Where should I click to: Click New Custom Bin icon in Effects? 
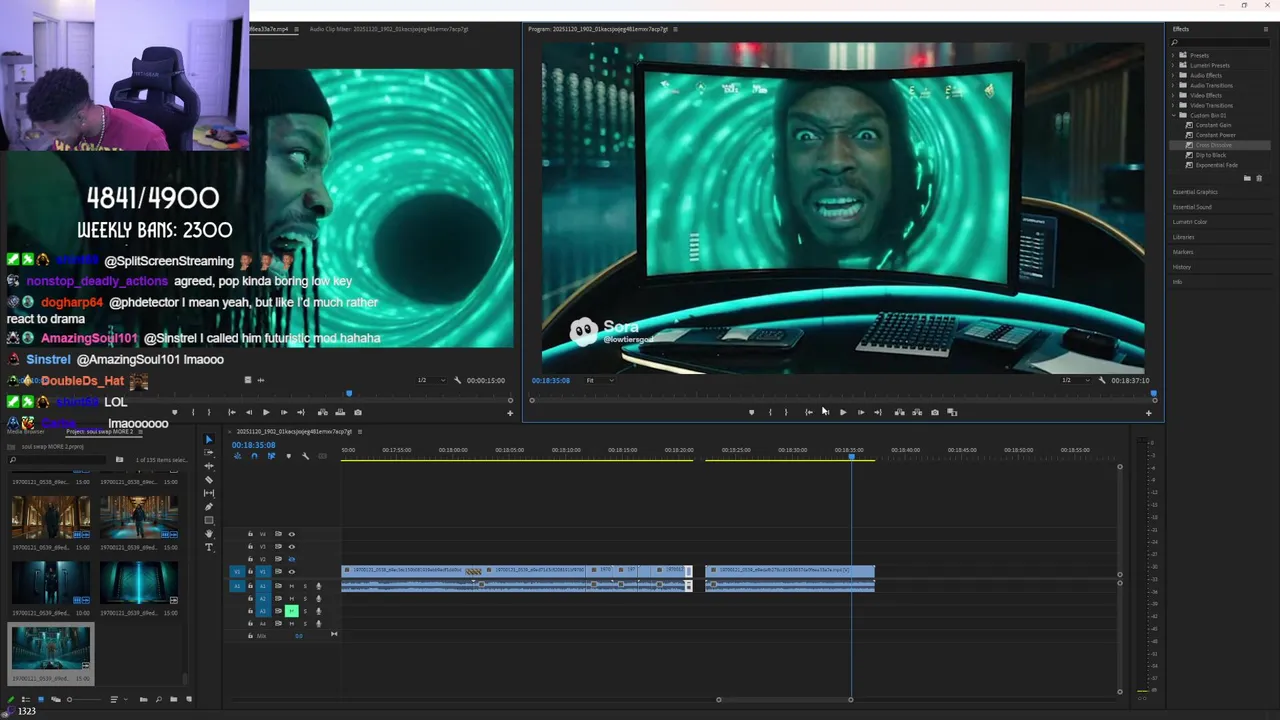pyautogui.click(x=1247, y=178)
